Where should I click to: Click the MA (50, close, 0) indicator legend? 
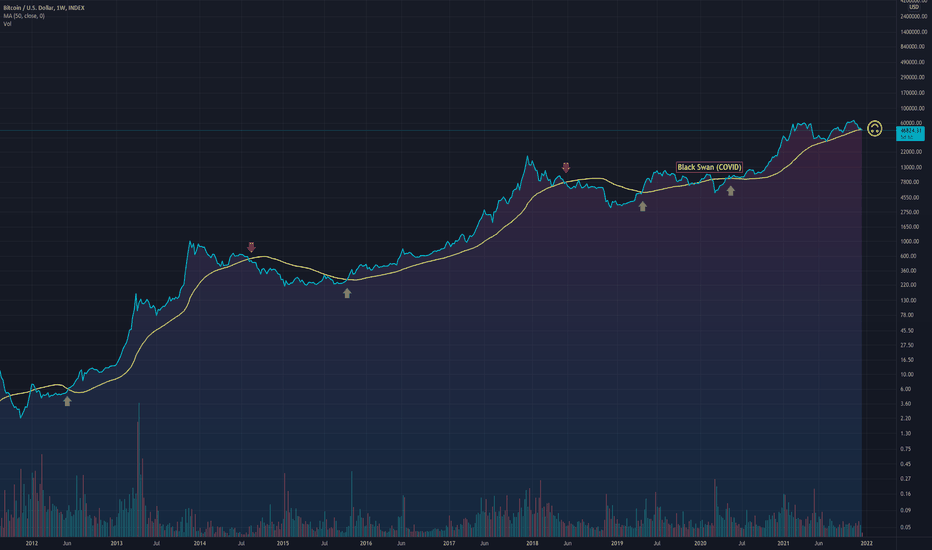(x=24, y=16)
